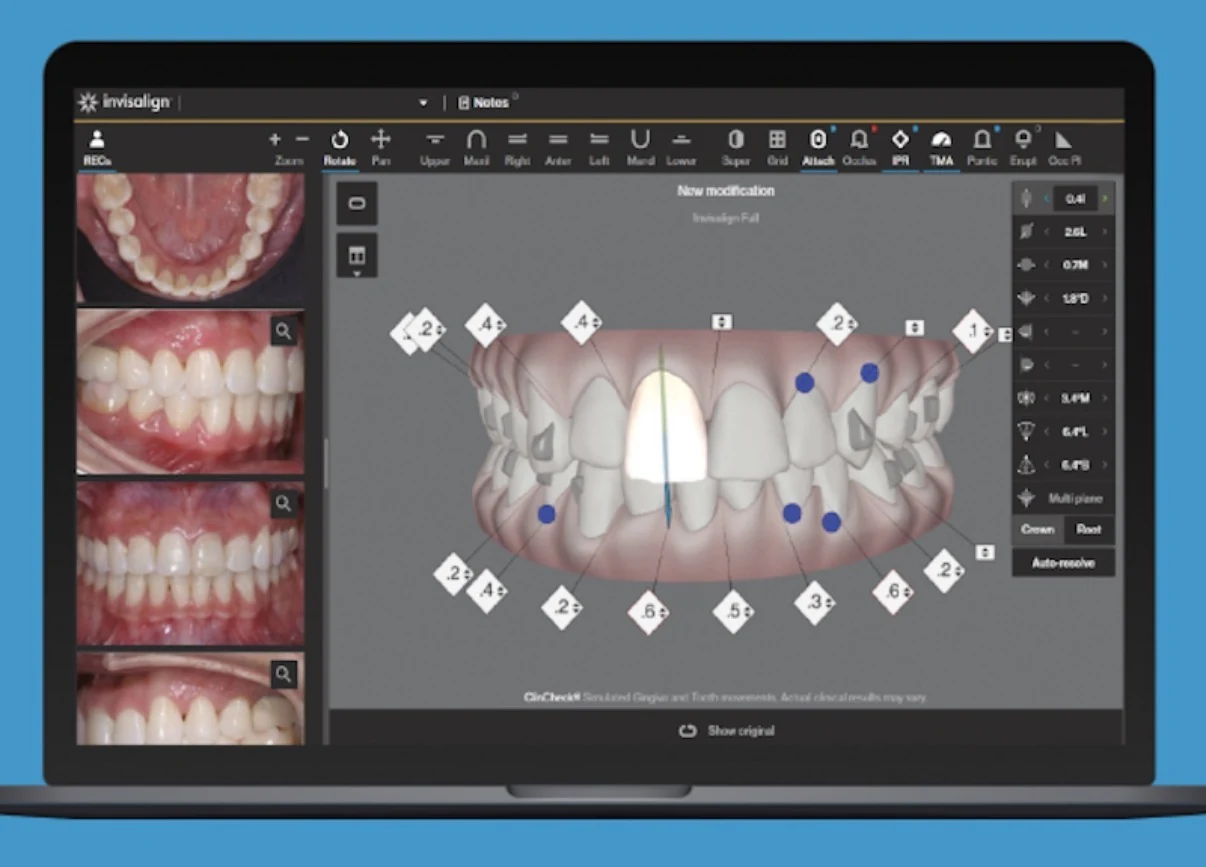Image resolution: width=1206 pixels, height=867 pixels.
Task: Toggle Erupt eruption compensation display
Action: click(1023, 147)
